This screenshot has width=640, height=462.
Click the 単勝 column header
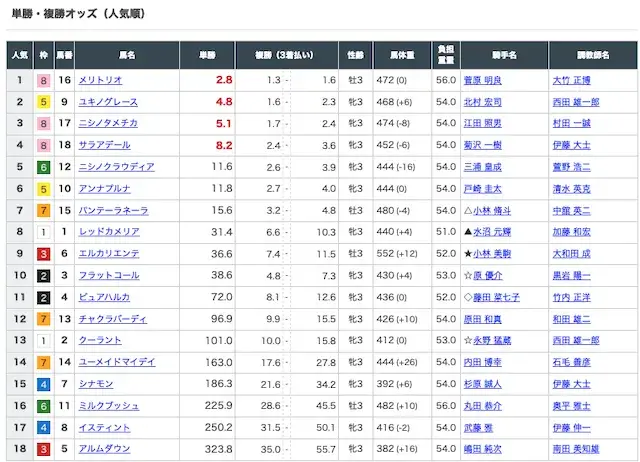tap(207, 55)
